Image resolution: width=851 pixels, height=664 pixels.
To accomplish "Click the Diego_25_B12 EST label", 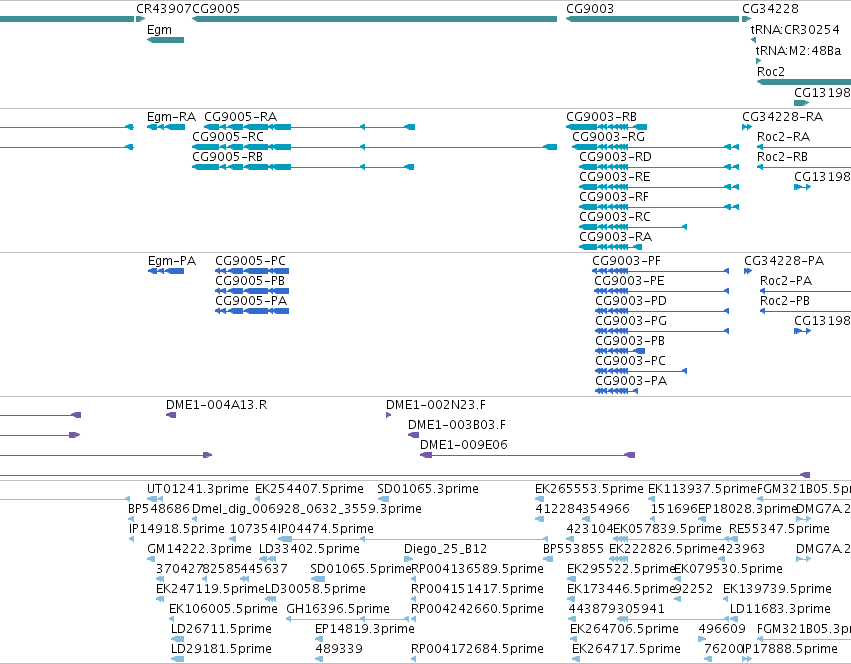I will (x=446, y=549).
